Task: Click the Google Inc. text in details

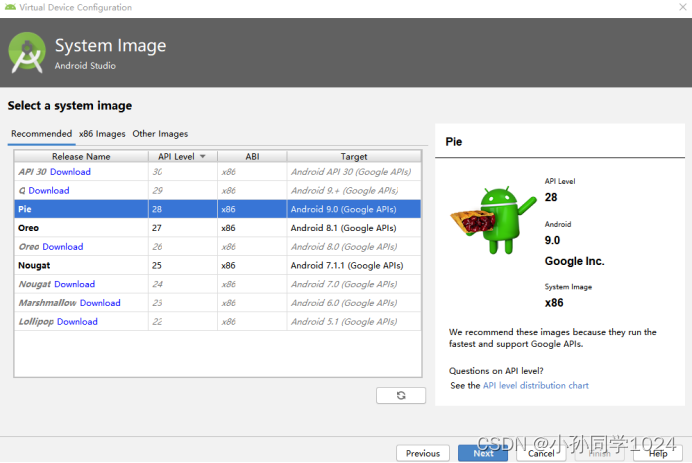Action: tap(574, 261)
